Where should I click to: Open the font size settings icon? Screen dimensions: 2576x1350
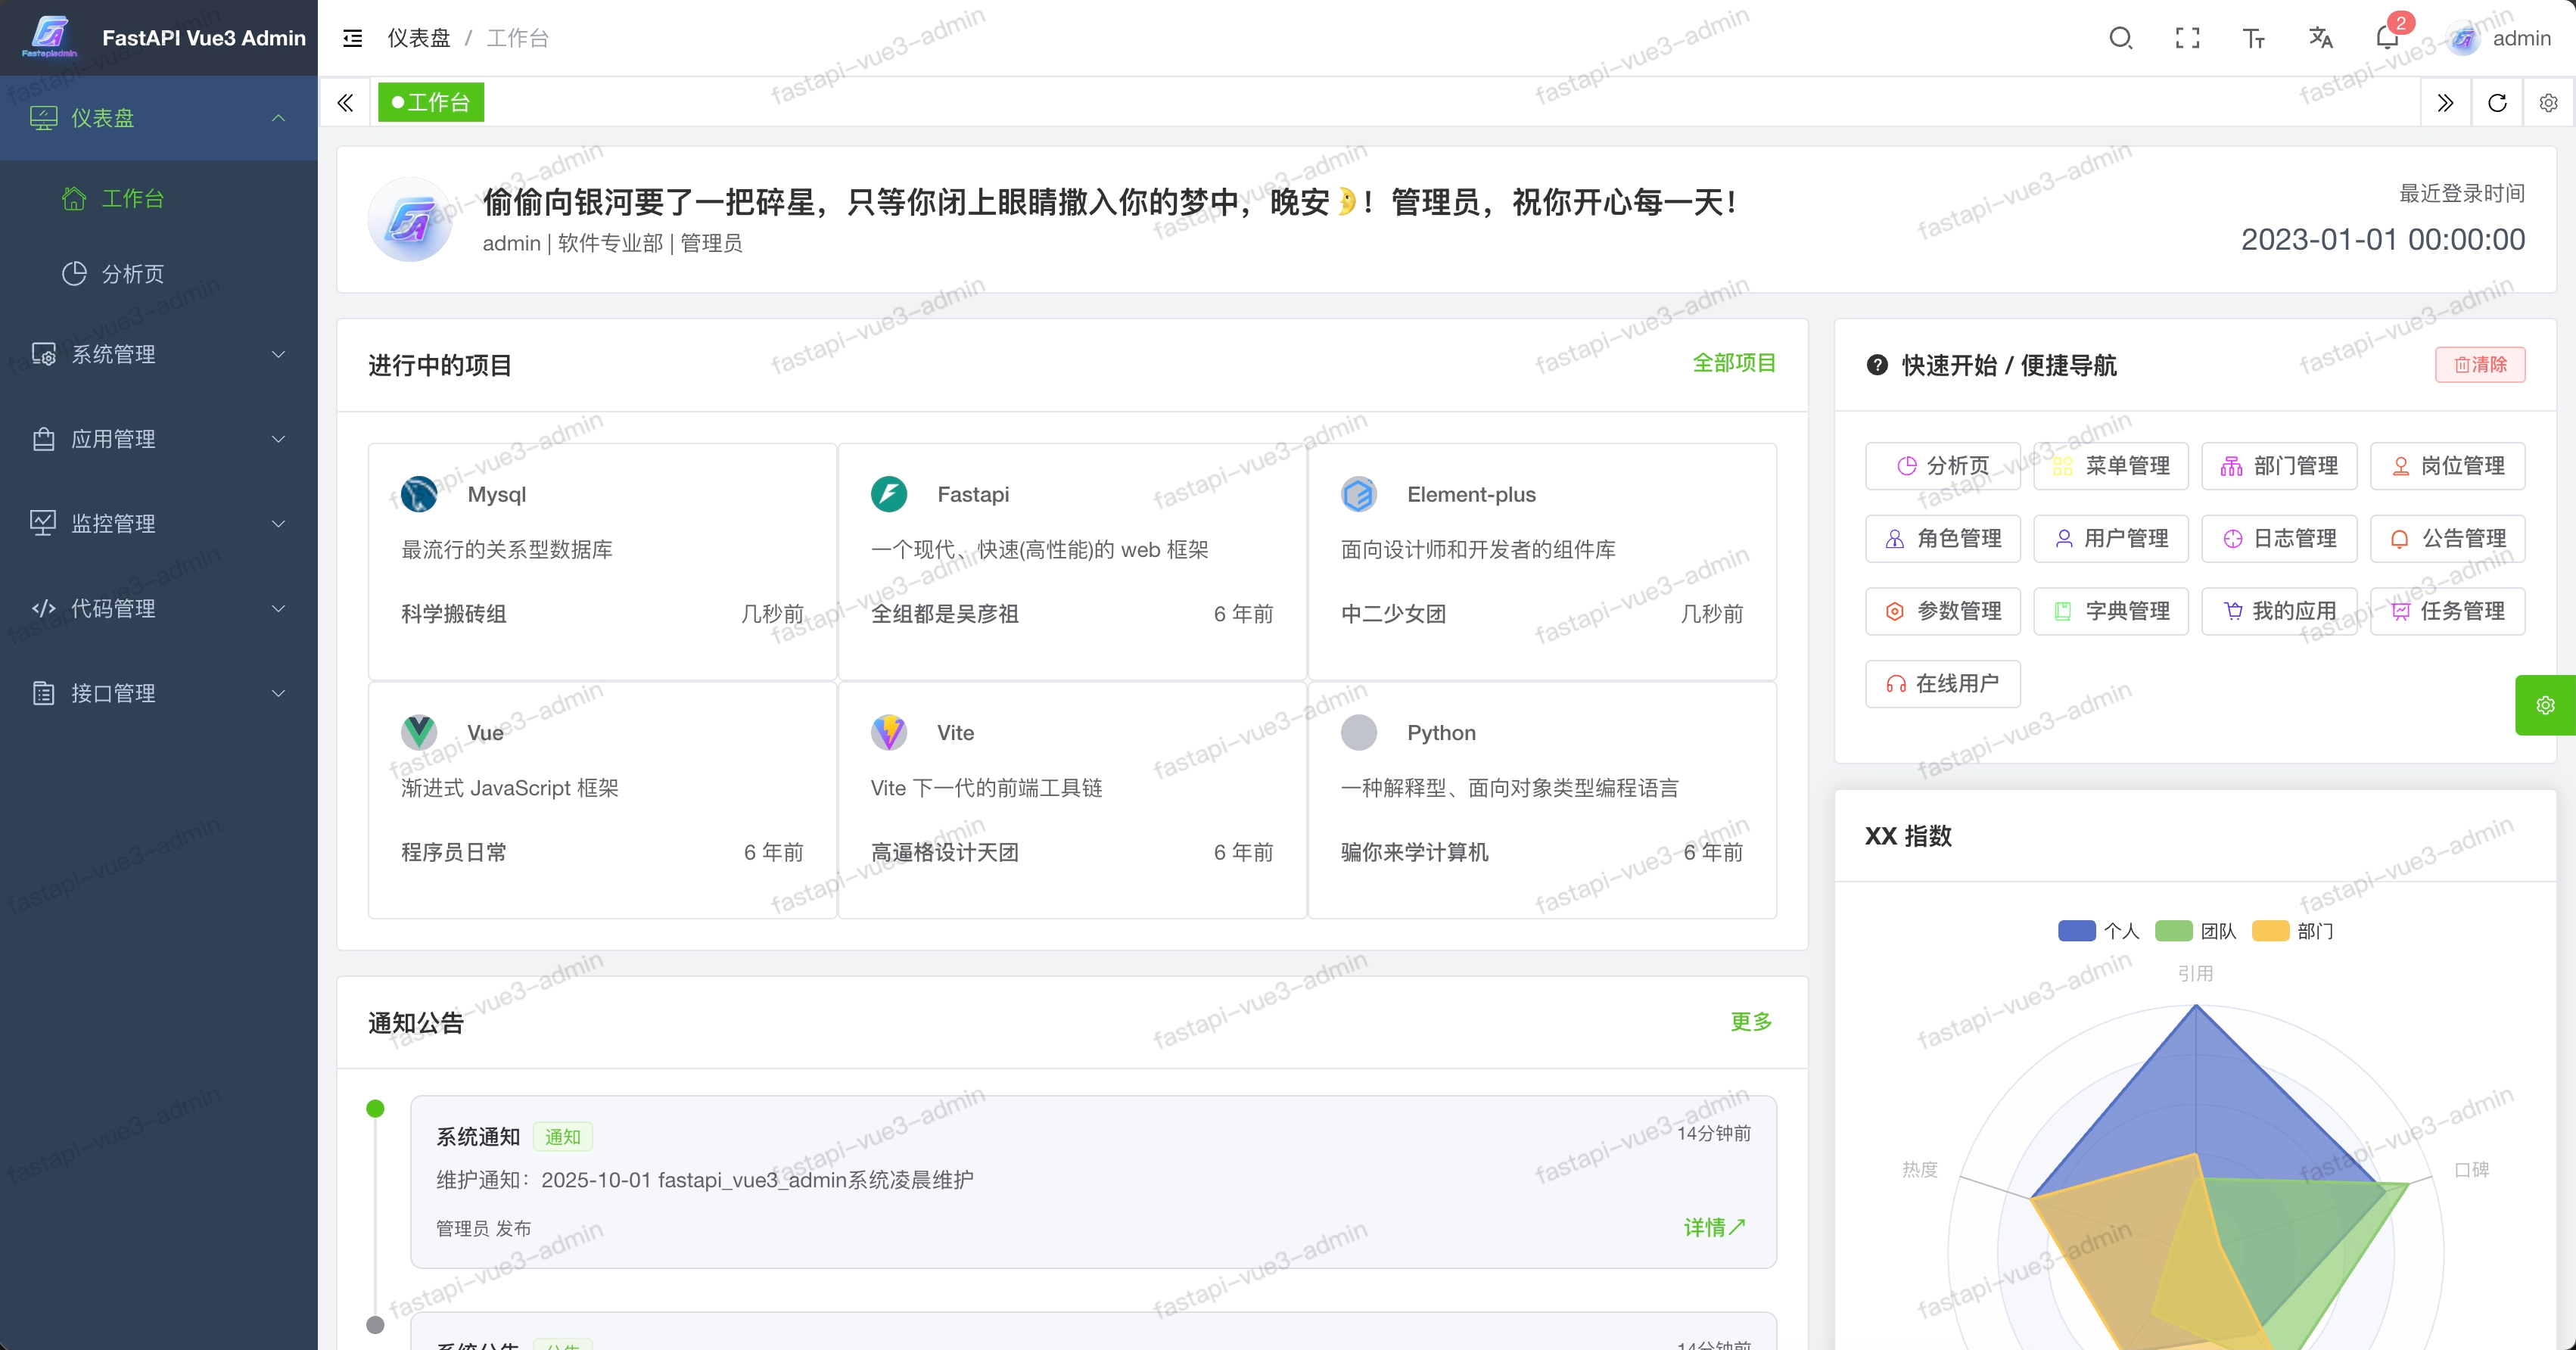pyautogui.click(x=2253, y=38)
